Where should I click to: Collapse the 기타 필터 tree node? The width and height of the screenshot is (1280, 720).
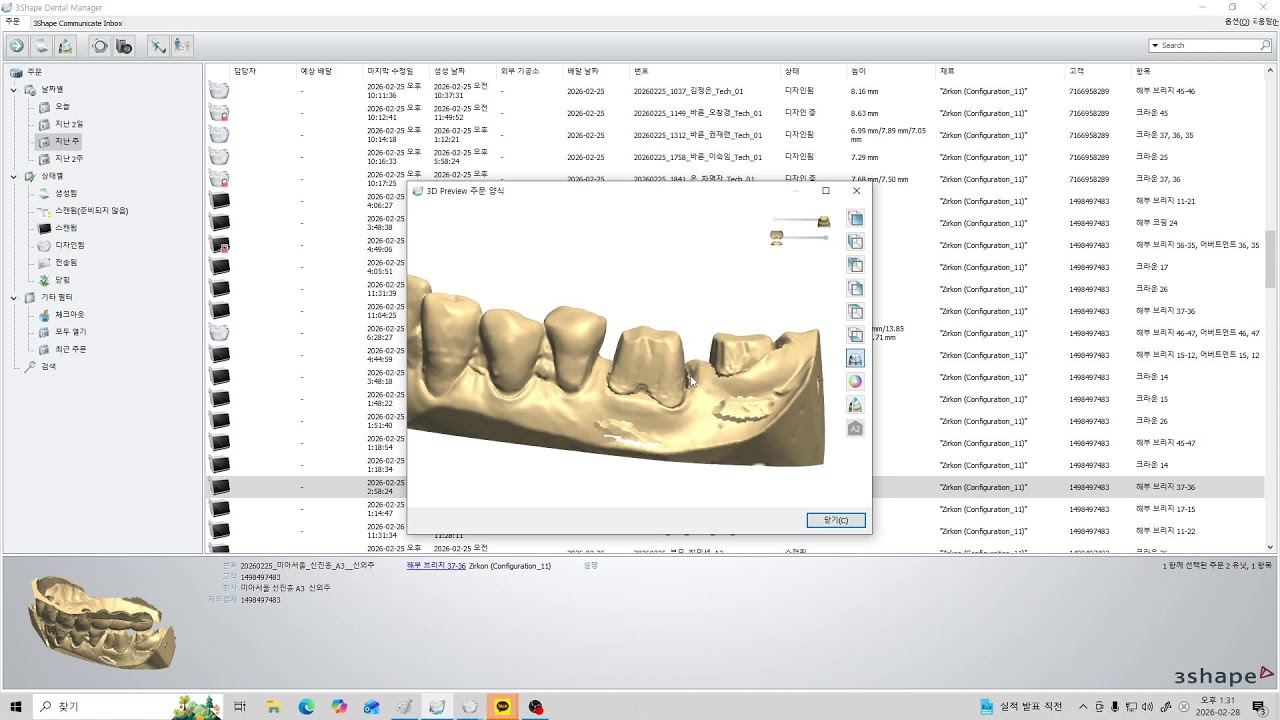click(x=14, y=297)
